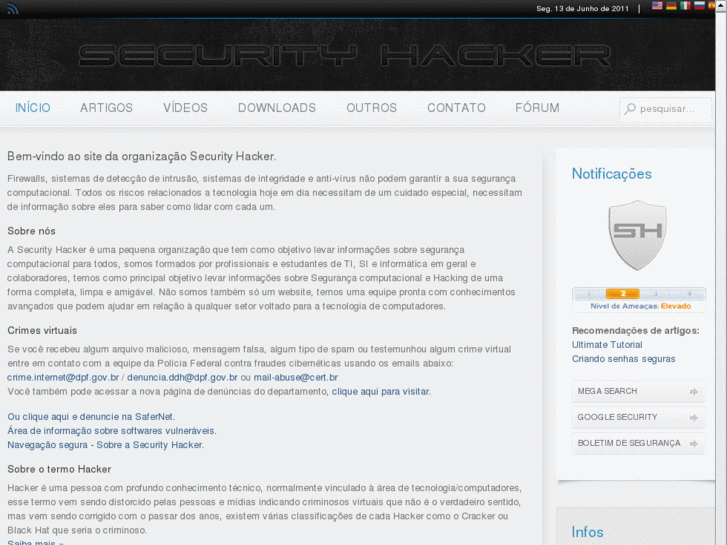Click the 'Sobre nós' heading
The height and width of the screenshot is (545, 727).
(x=31, y=231)
